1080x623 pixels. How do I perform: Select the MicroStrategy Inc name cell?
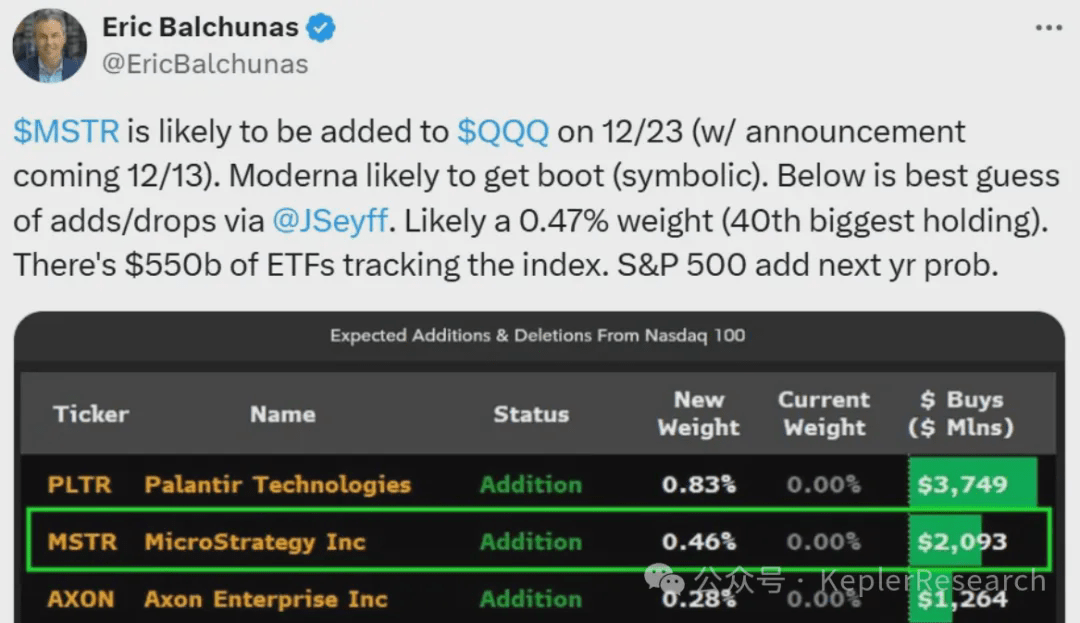pos(255,542)
